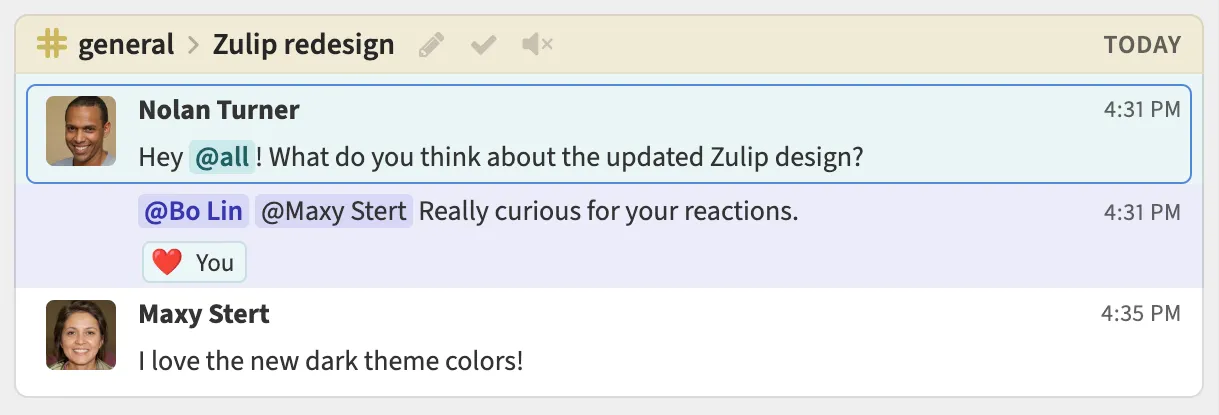This screenshot has width=1219, height=415.
Task: Click the breadcrumb arrow after general
Action: click(x=194, y=45)
